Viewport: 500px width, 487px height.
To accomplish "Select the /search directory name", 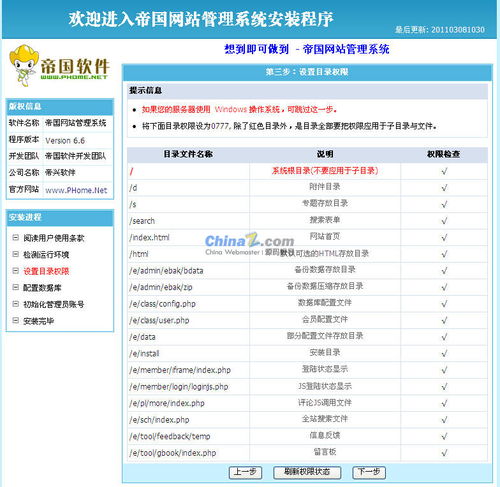I will click(142, 221).
